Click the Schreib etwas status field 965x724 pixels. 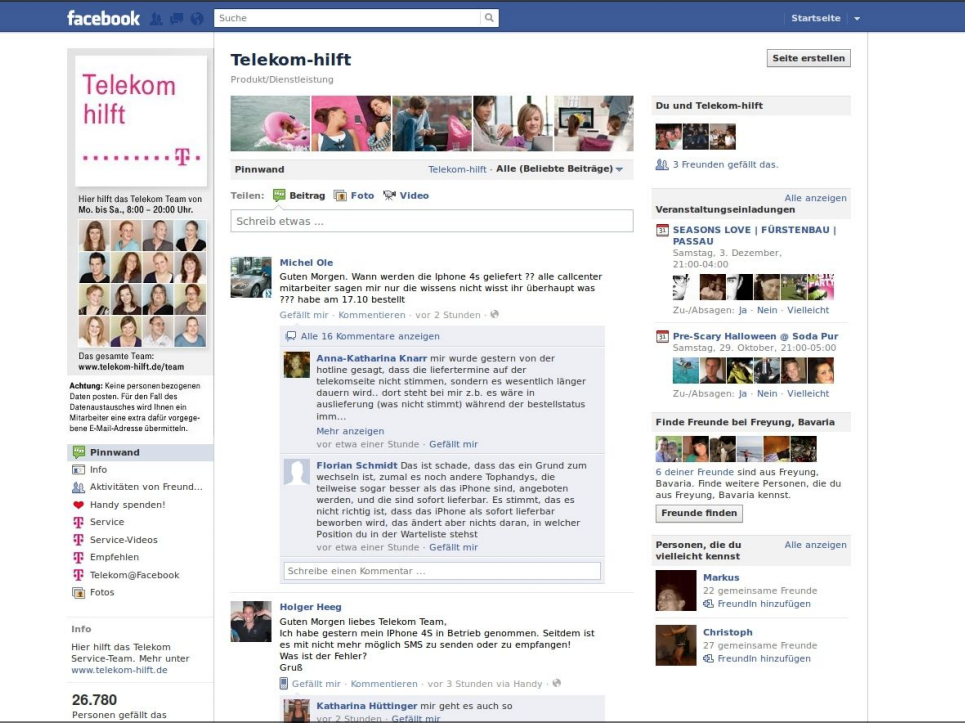point(432,221)
